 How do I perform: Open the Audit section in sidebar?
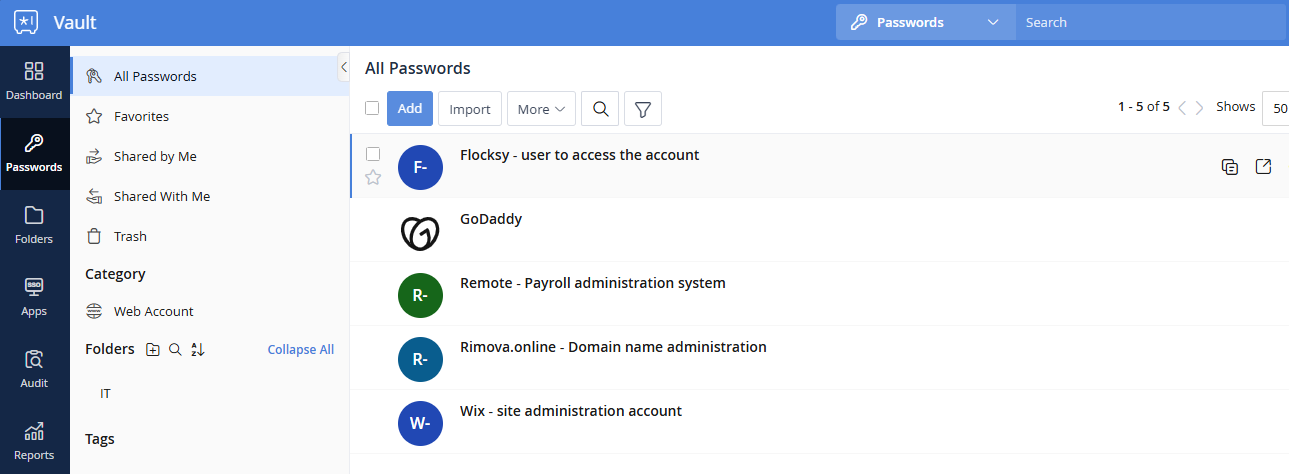tap(34, 367)
